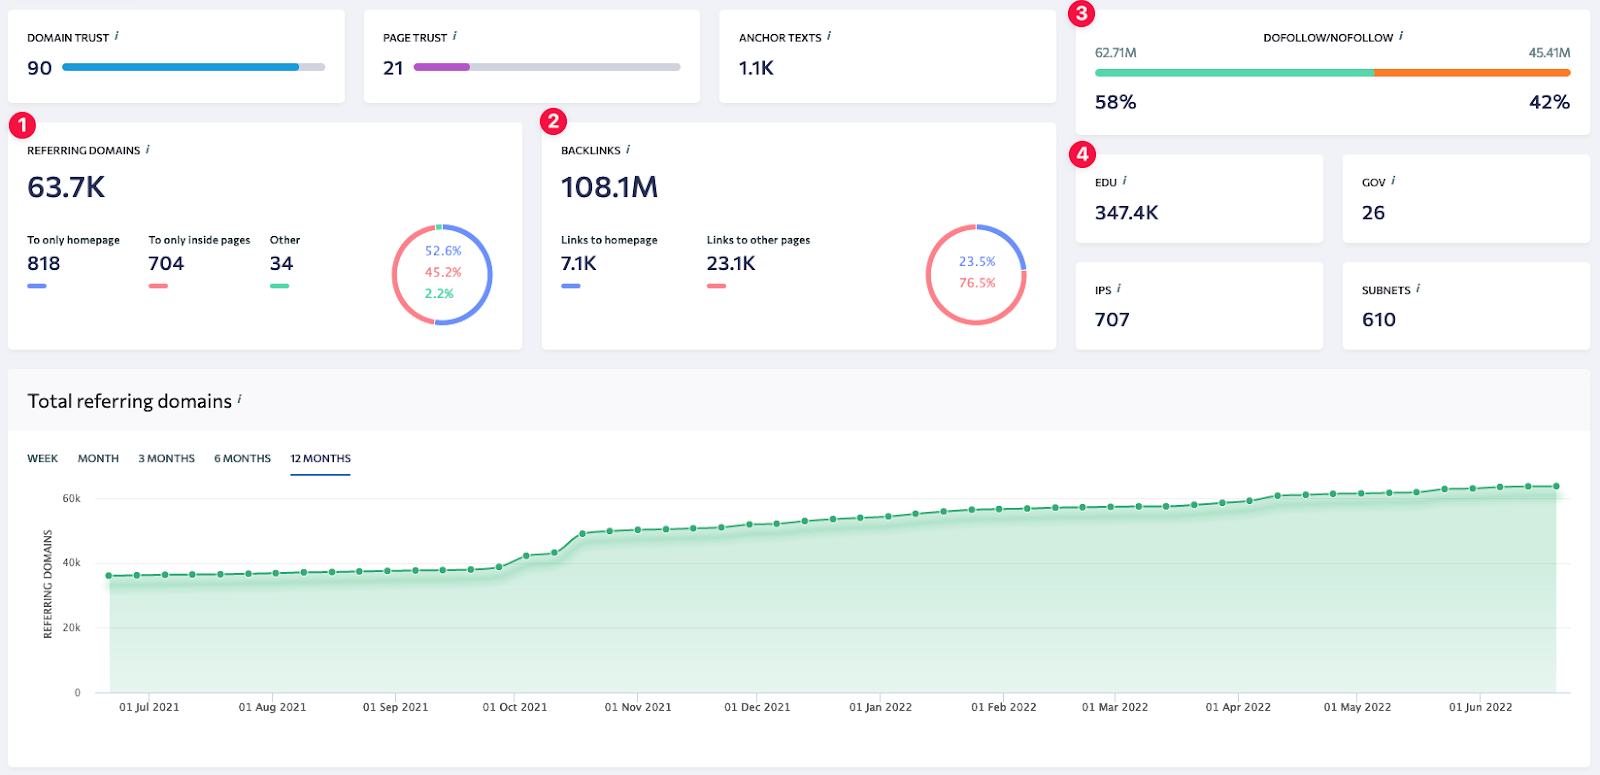Switch the chart to the Week tab

pos(43,458)
